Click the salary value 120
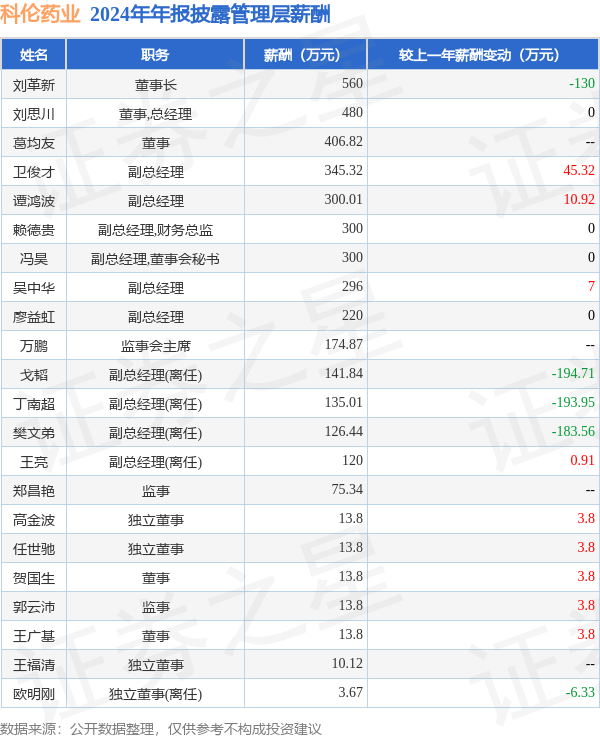600x738 pixels. coord(352,461)
